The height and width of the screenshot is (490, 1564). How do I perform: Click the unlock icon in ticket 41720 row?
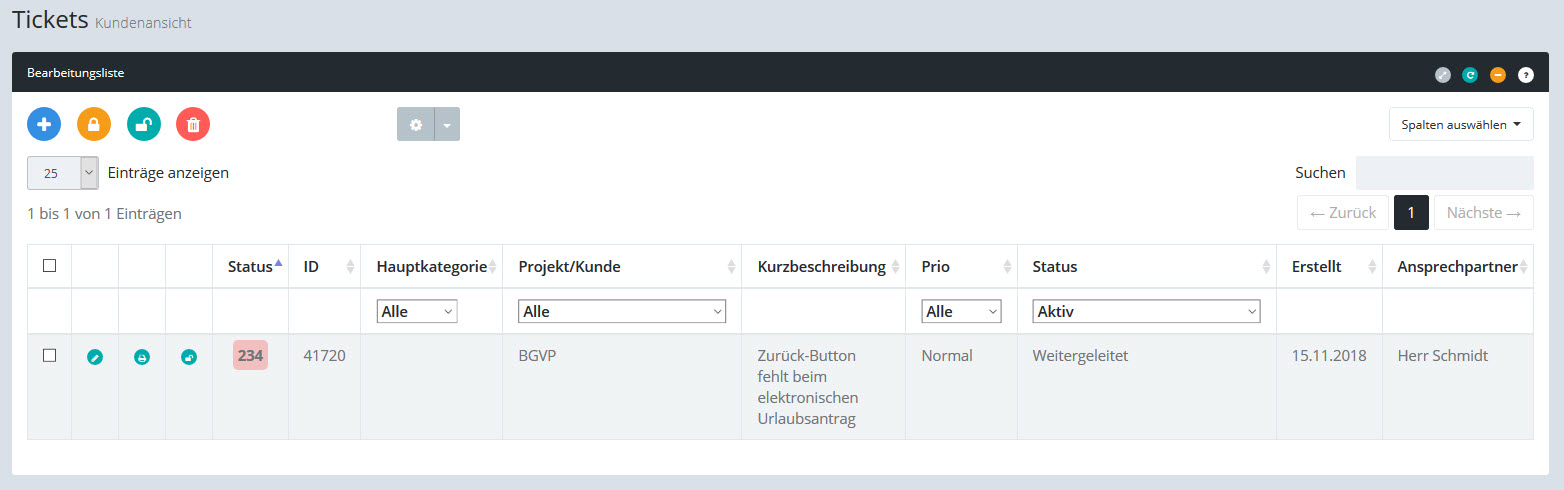(x=189, y=357)
